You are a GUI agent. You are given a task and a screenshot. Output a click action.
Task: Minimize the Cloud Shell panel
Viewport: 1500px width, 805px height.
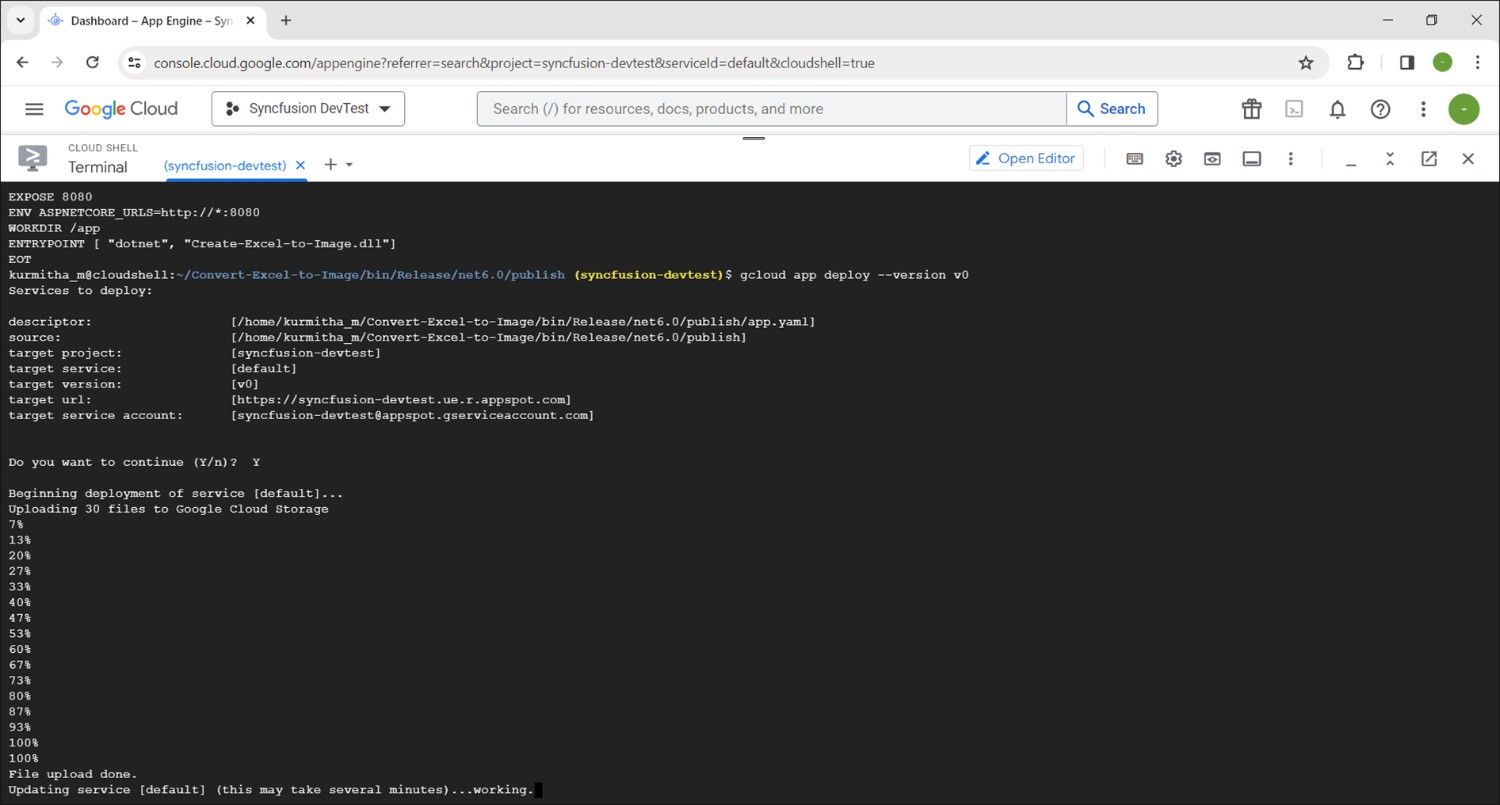pyautogui.click(x=1351, y=160)
